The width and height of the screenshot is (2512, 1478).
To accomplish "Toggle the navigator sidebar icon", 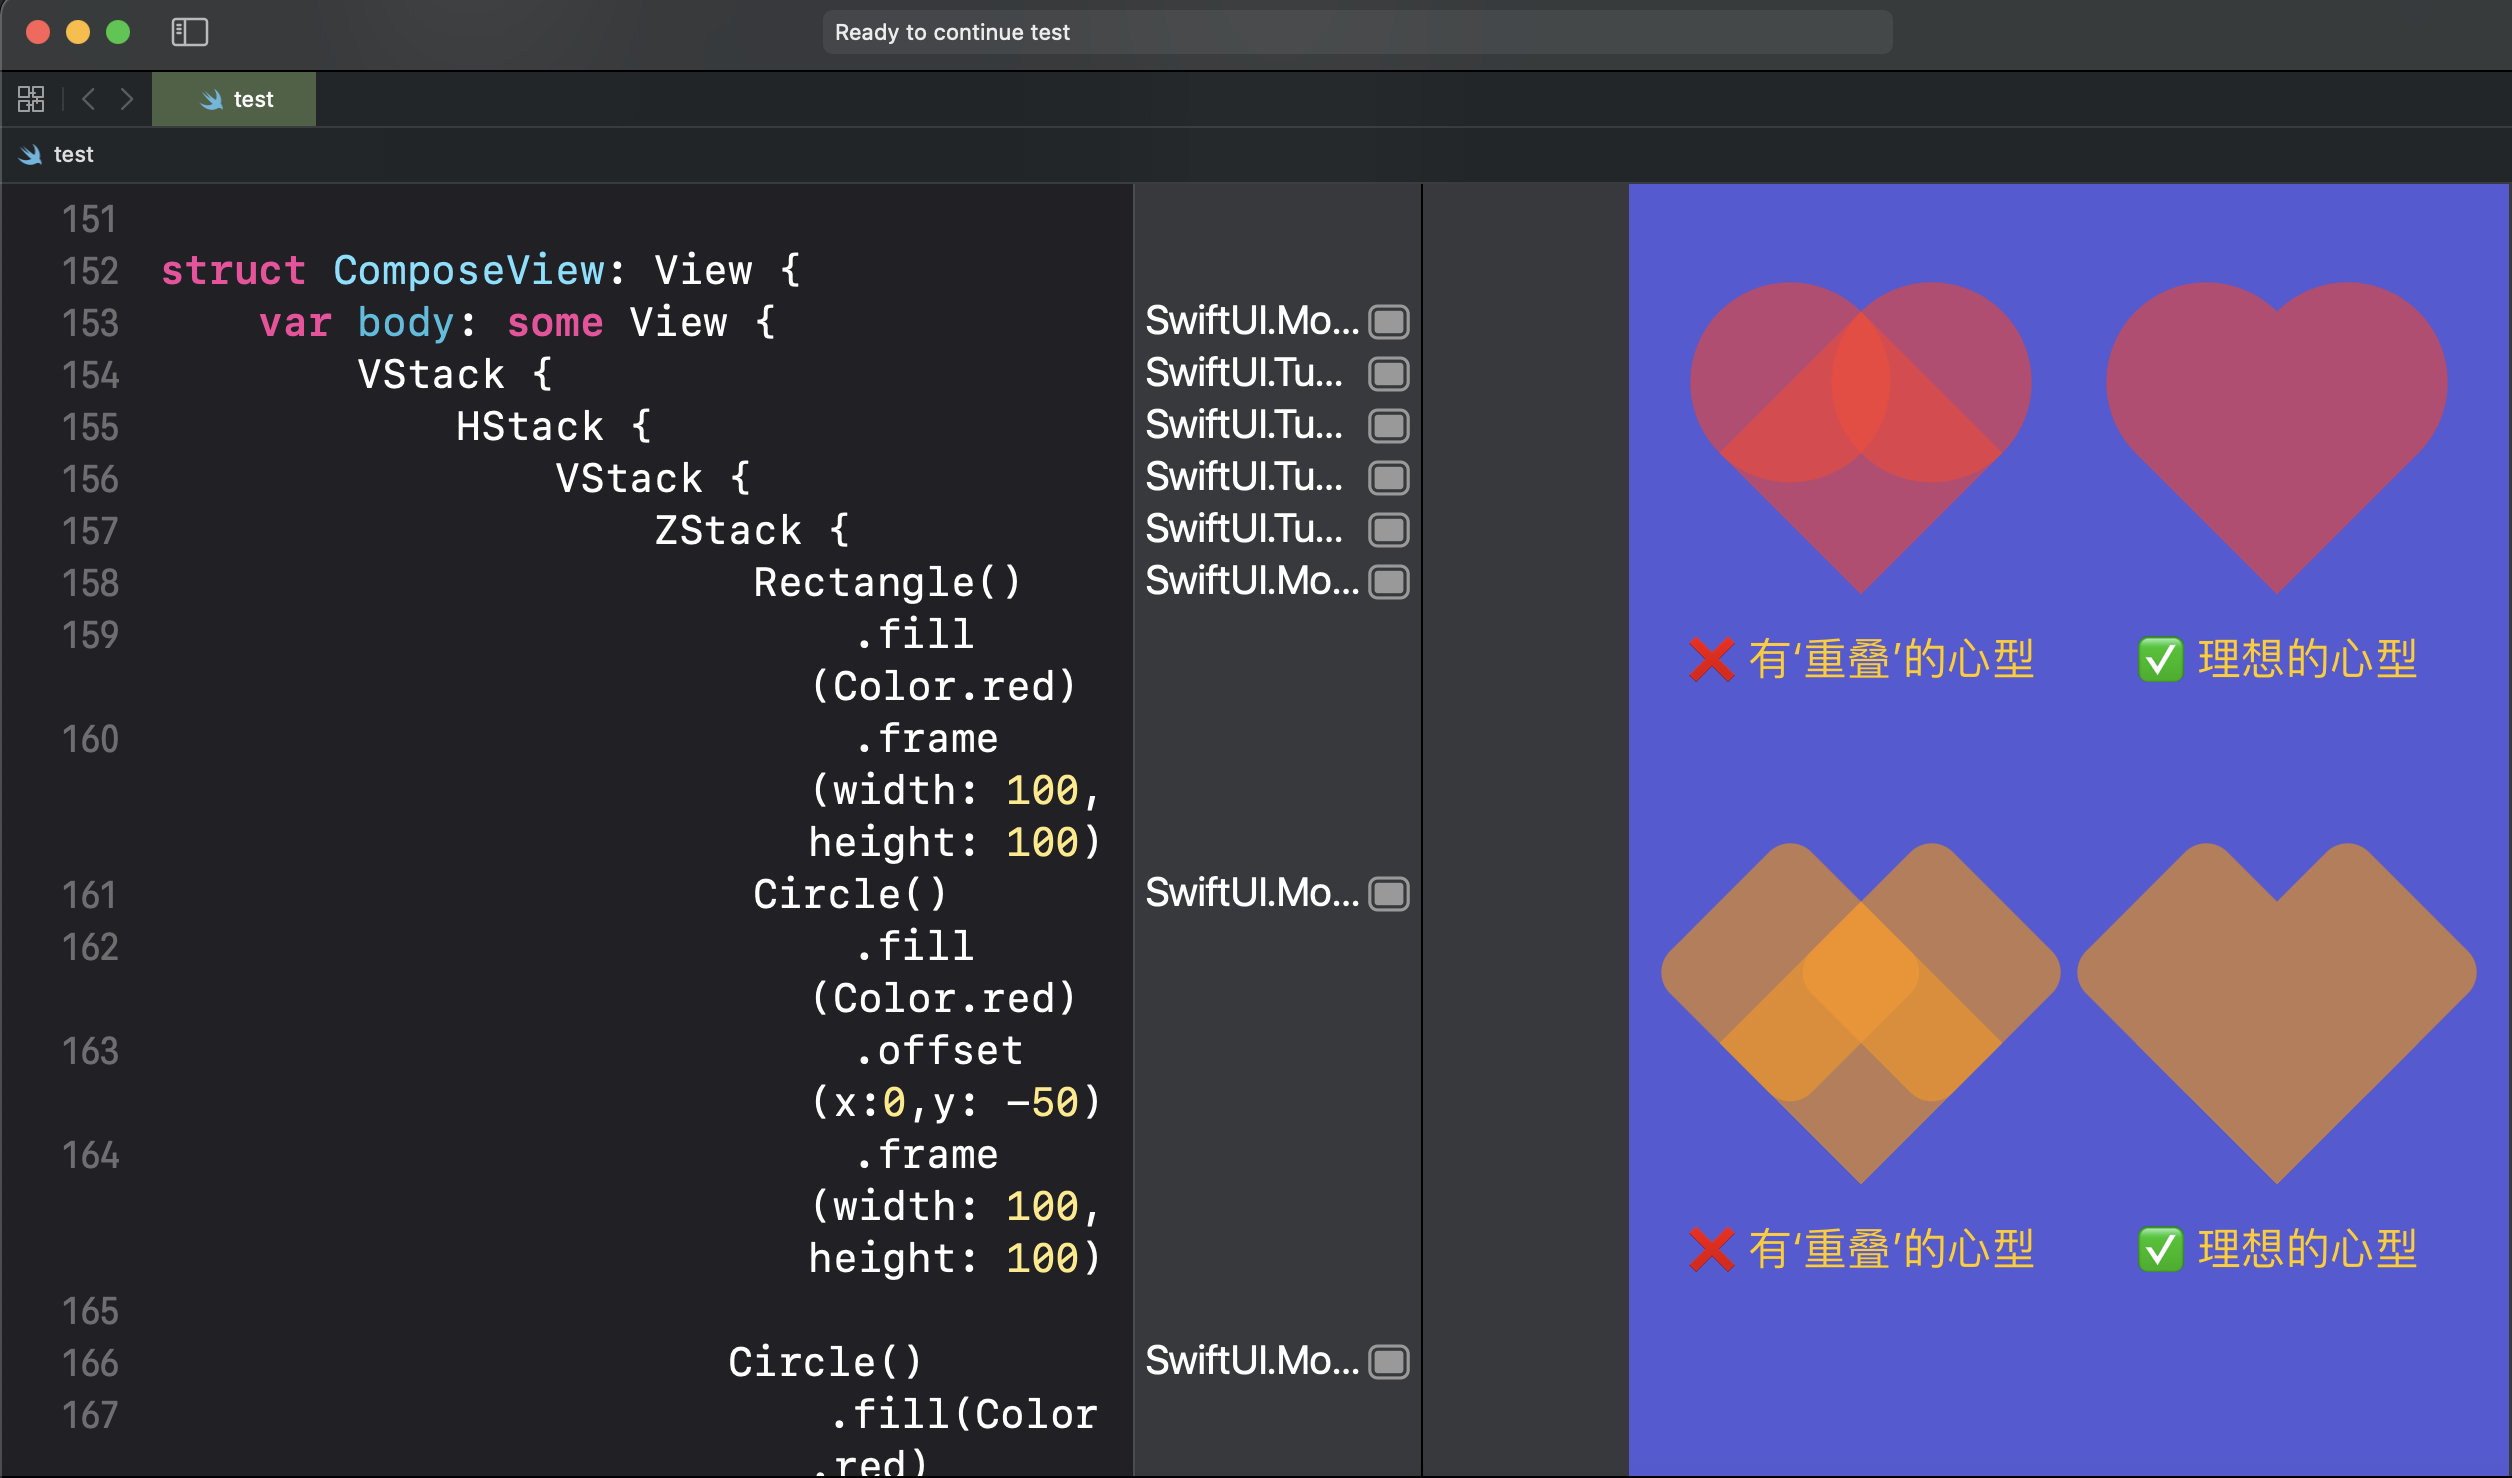I will pyautogui.click(x=189, y=32).
